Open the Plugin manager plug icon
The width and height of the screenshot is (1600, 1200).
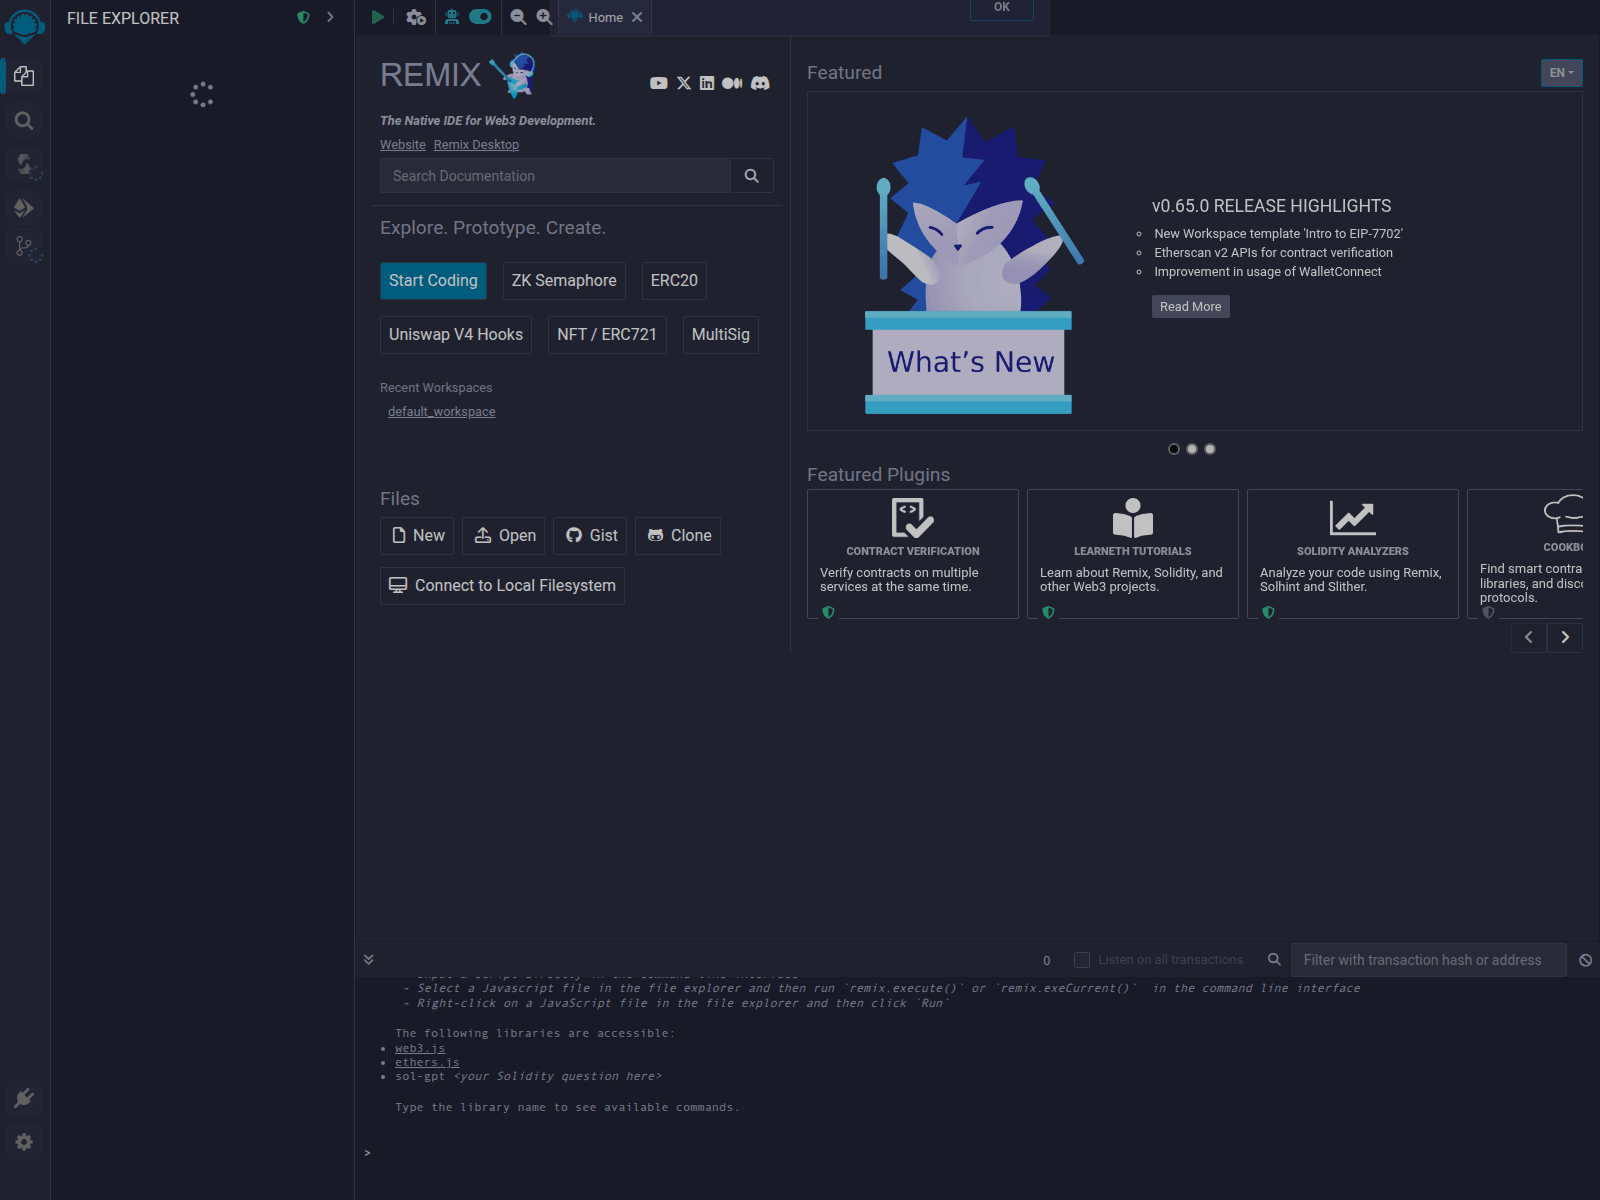pyautogui.click(x=24, y=1098)
